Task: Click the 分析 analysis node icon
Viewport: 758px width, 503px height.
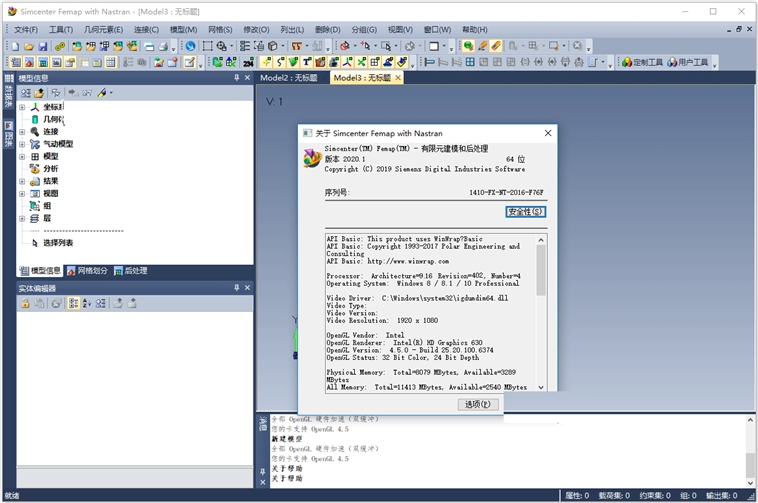Action: click(x=36, y=169)
